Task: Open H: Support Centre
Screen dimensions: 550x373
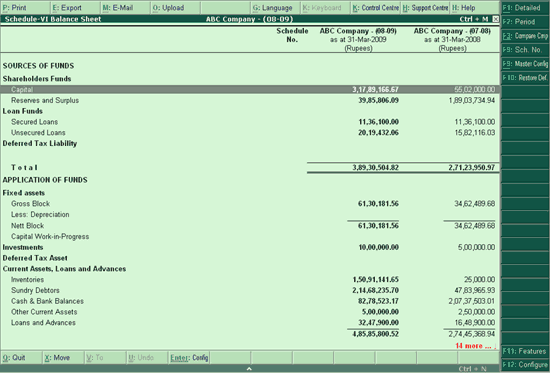Action: (425, 8)
